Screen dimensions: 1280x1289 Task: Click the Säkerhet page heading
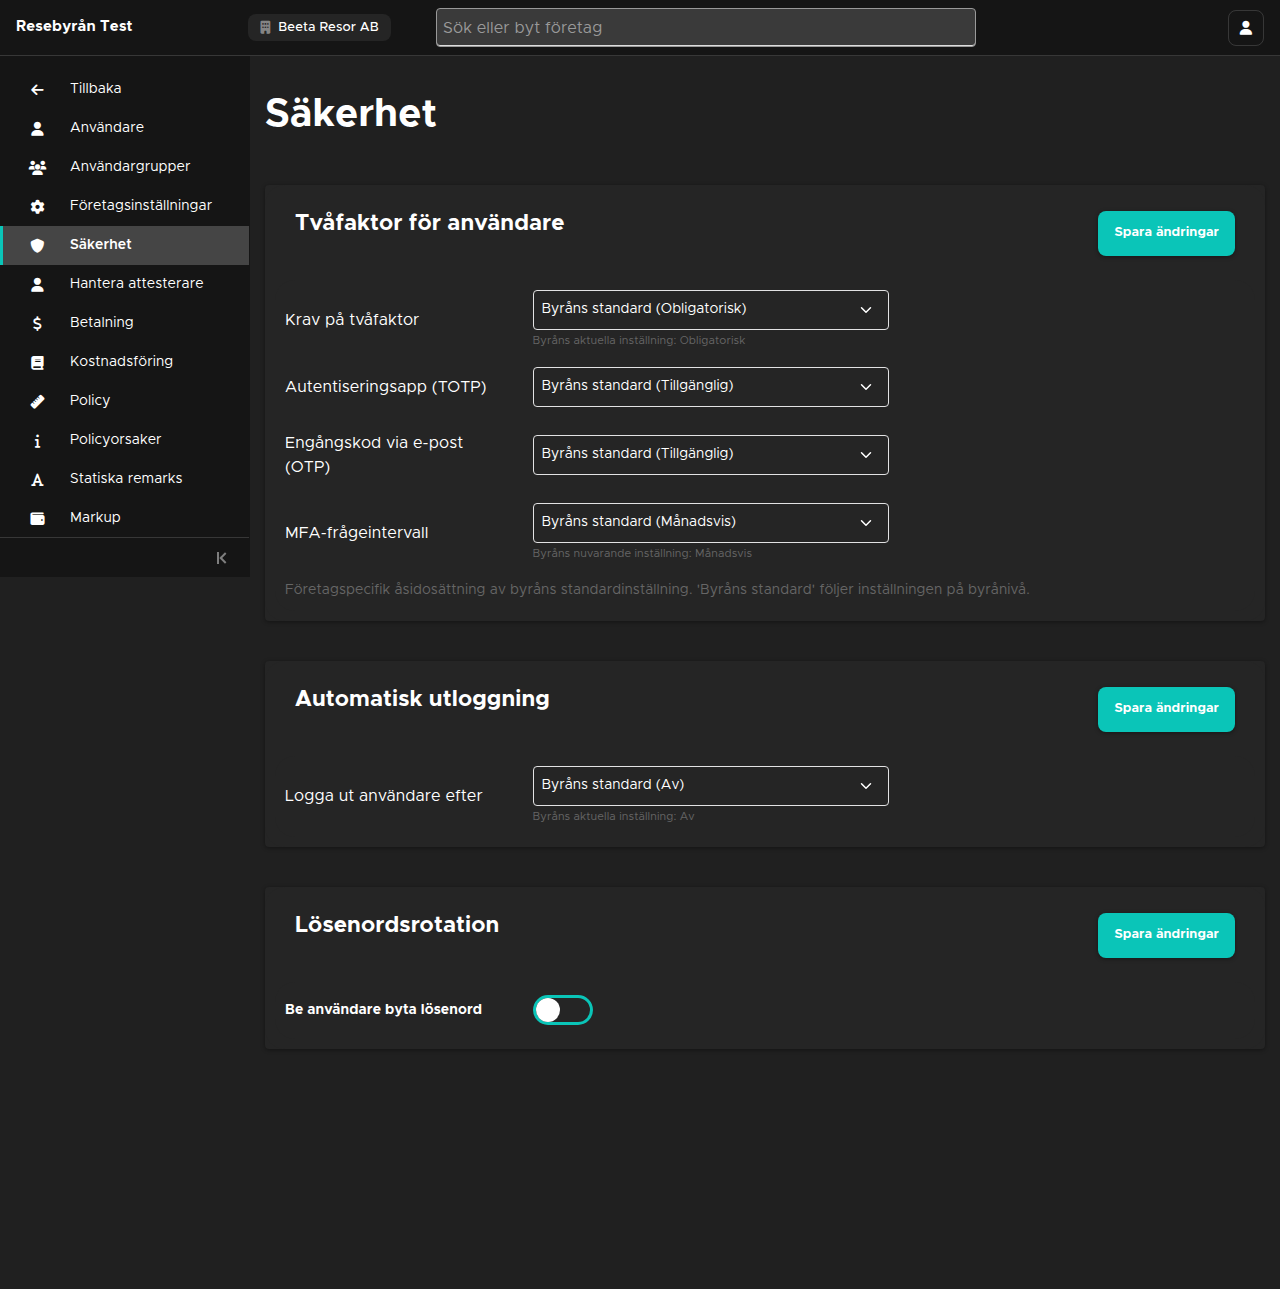[351, 113]
